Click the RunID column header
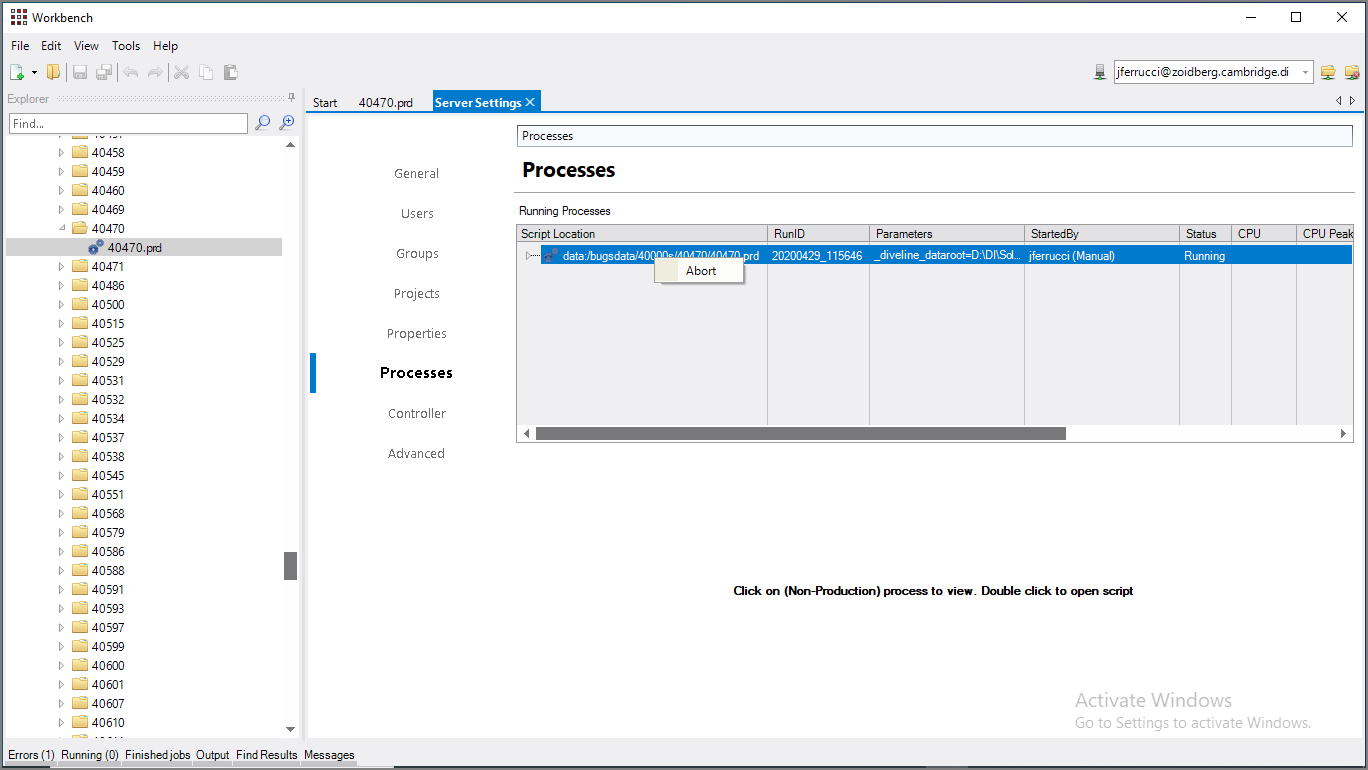 click(818, 234)
